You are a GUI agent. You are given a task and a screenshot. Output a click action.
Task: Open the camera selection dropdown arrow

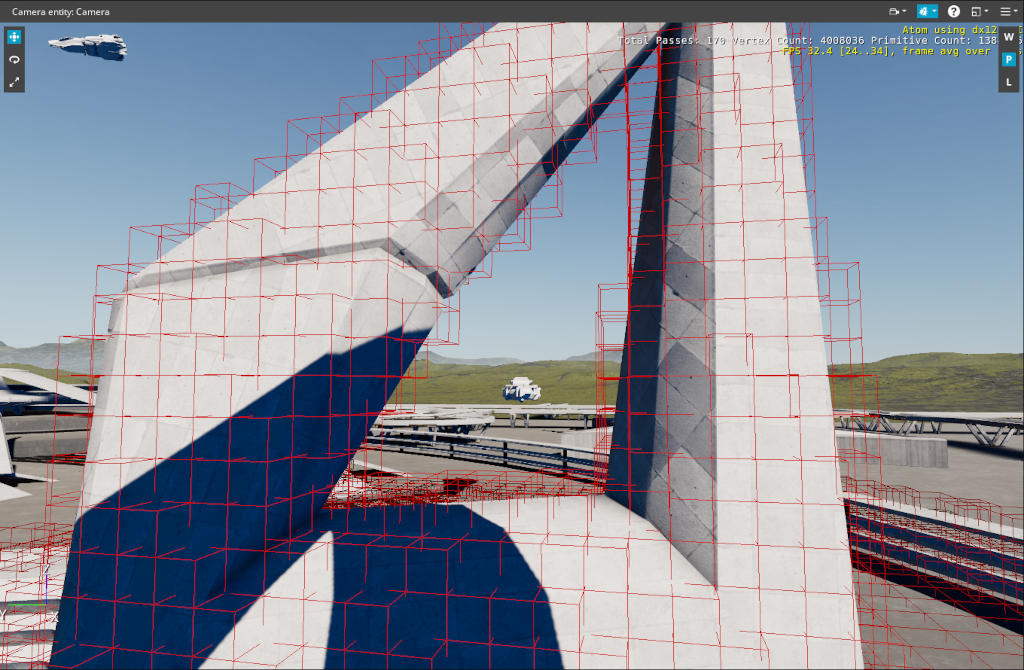click(904, 10)
